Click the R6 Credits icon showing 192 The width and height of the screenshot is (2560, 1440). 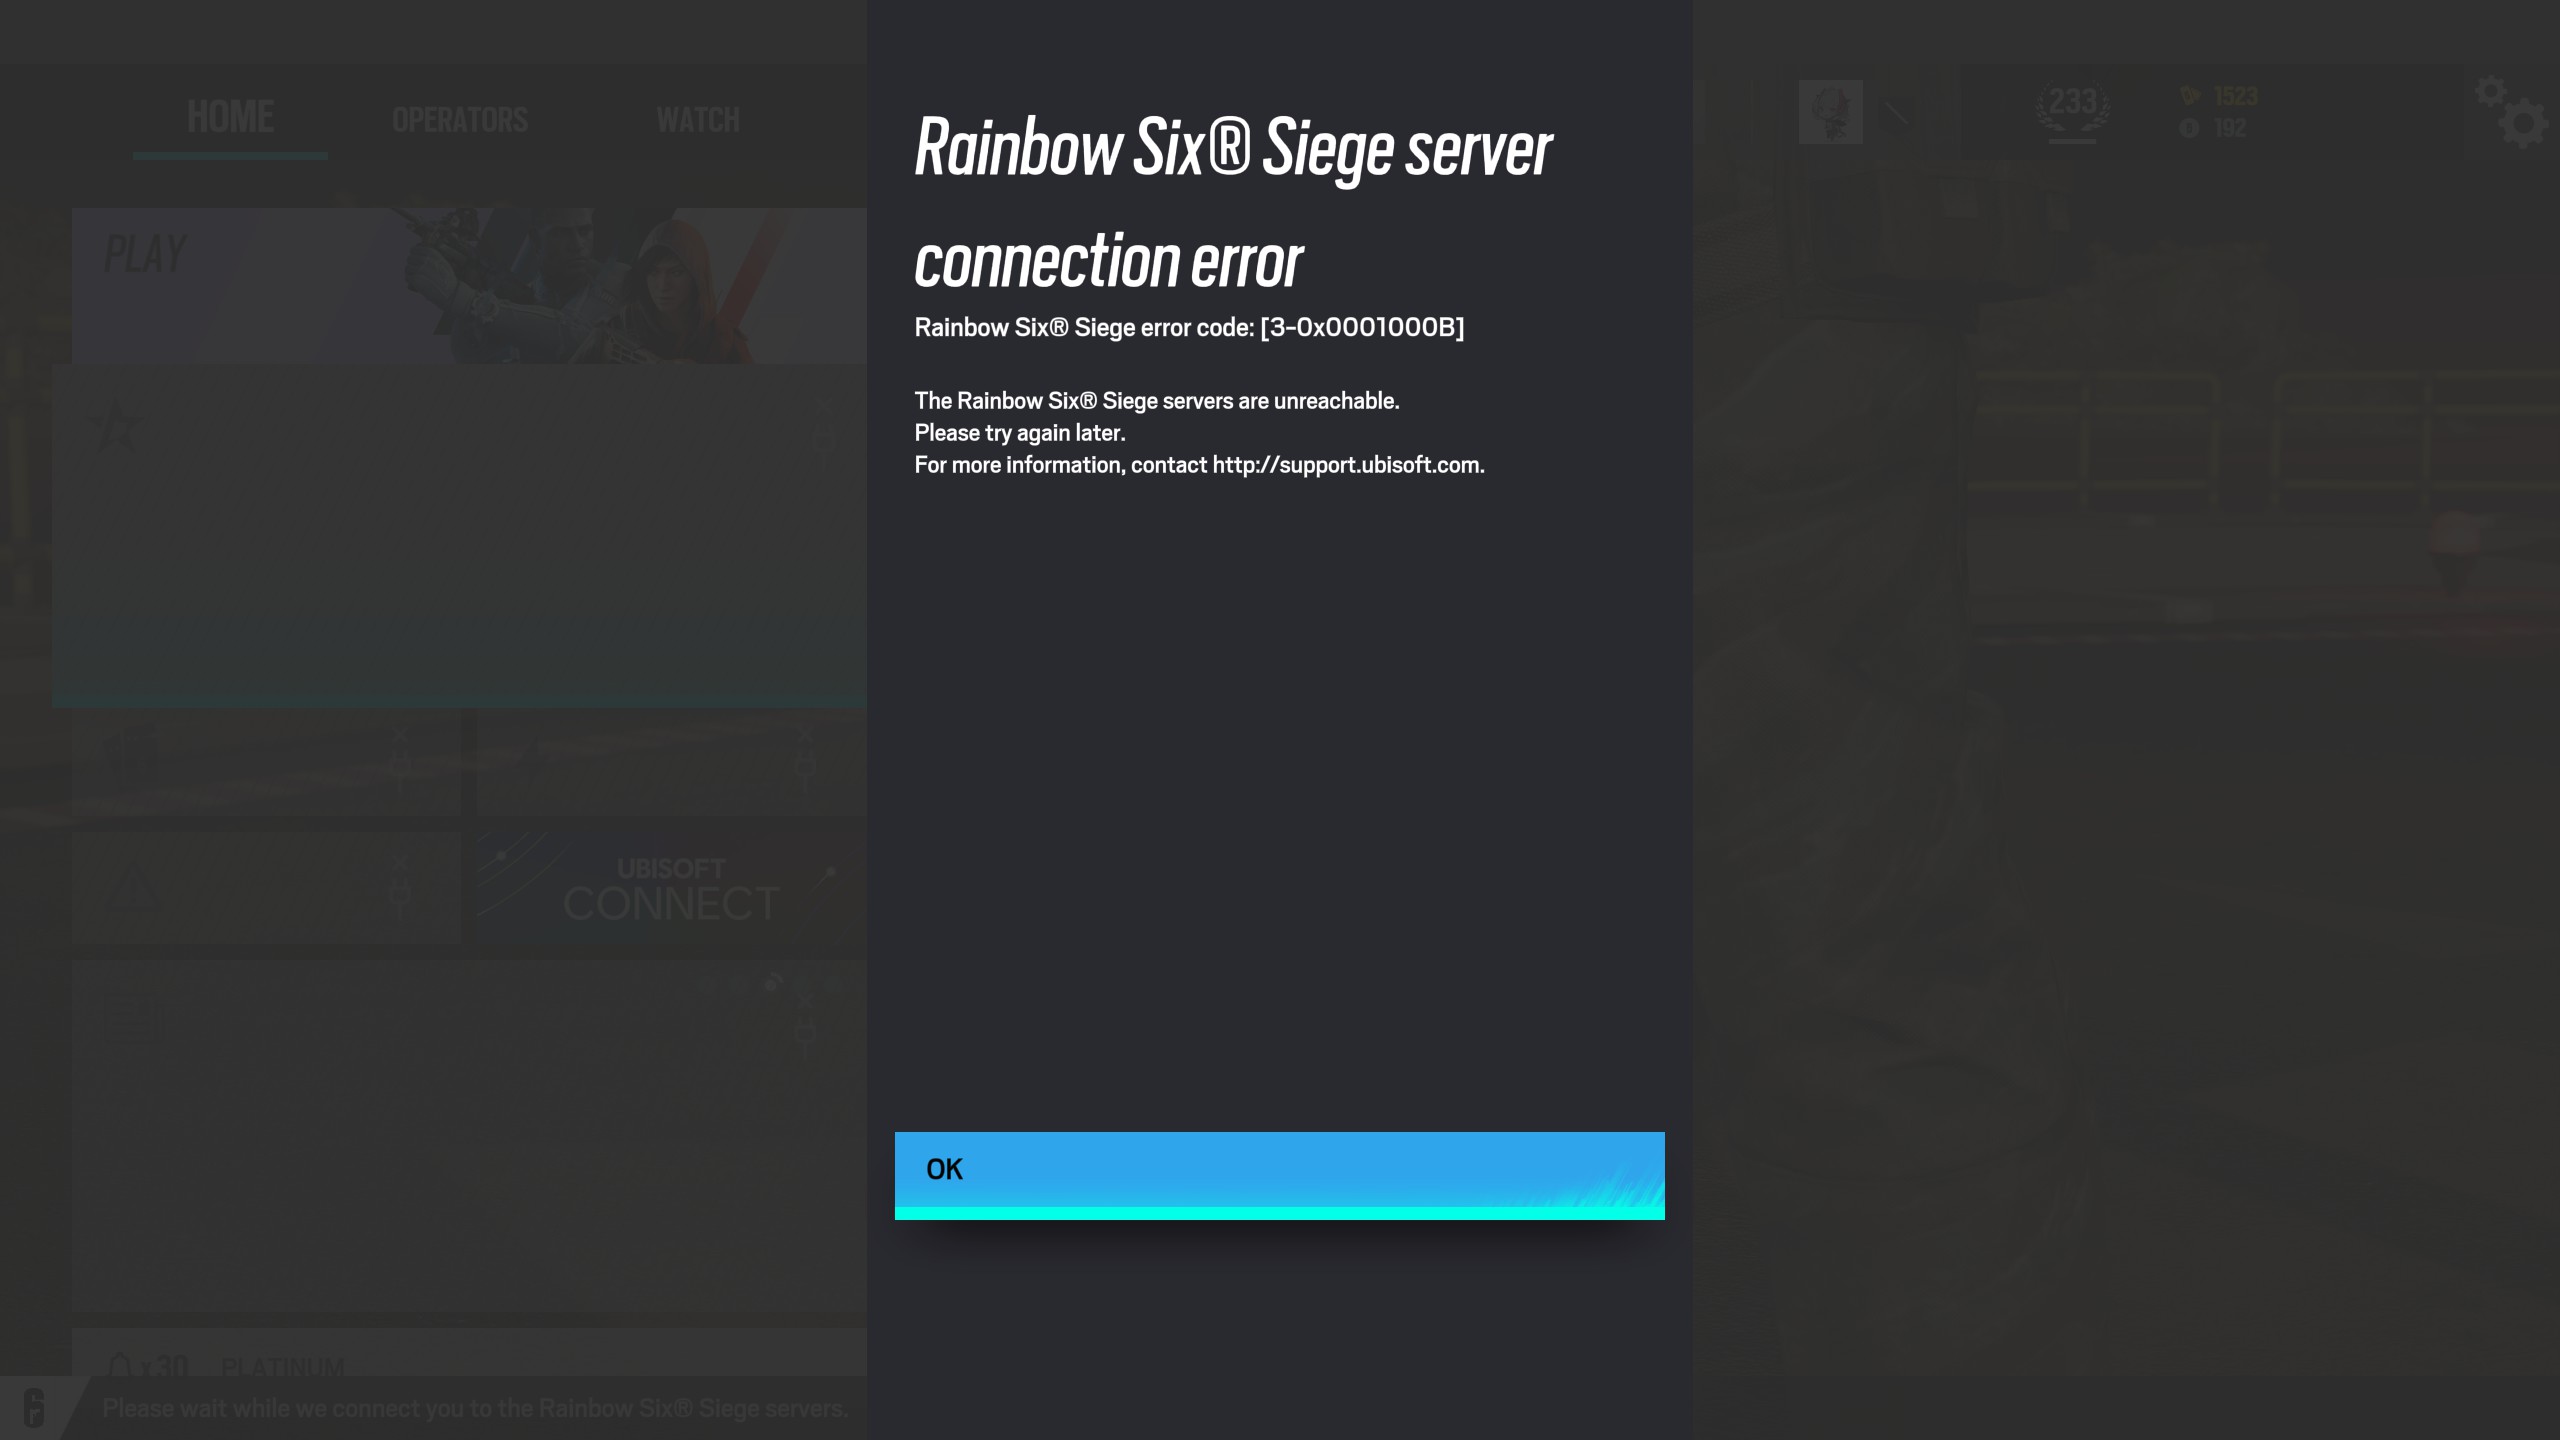tap(2189, 128)
